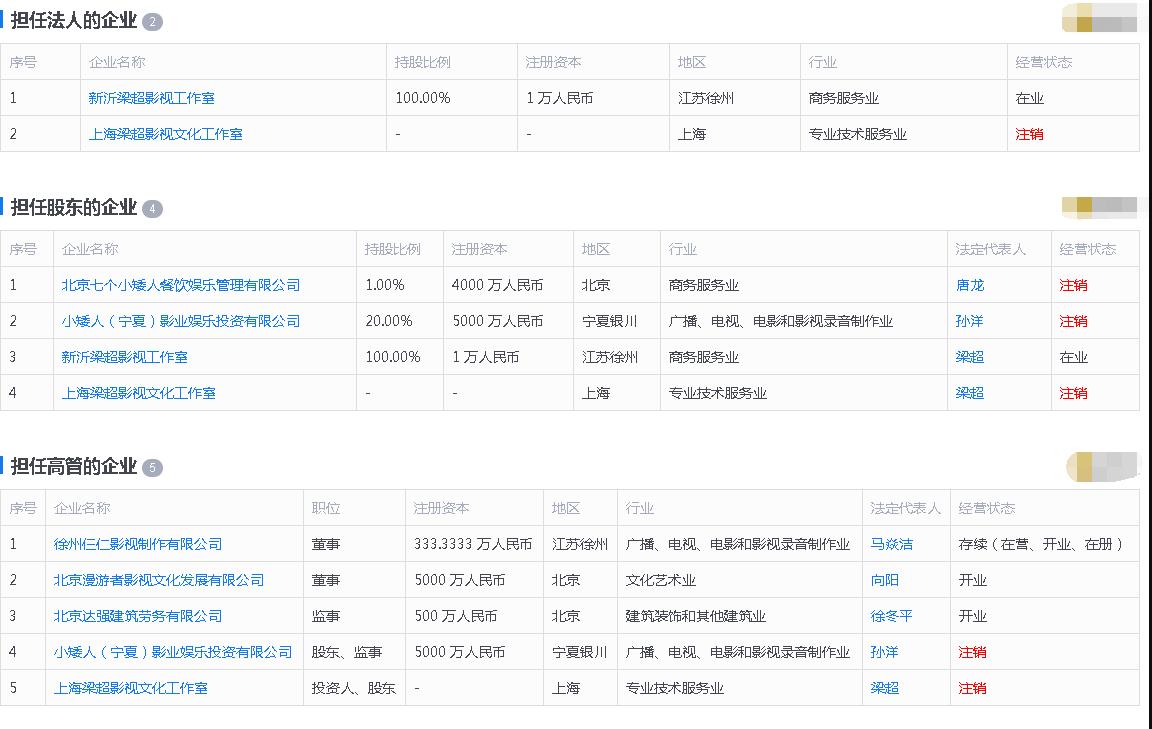Click the 北京七个小矮人餐饮娱乐管理有限公司 company link
This screenshot has width=1152, height=729.
[x=180, y=285]
